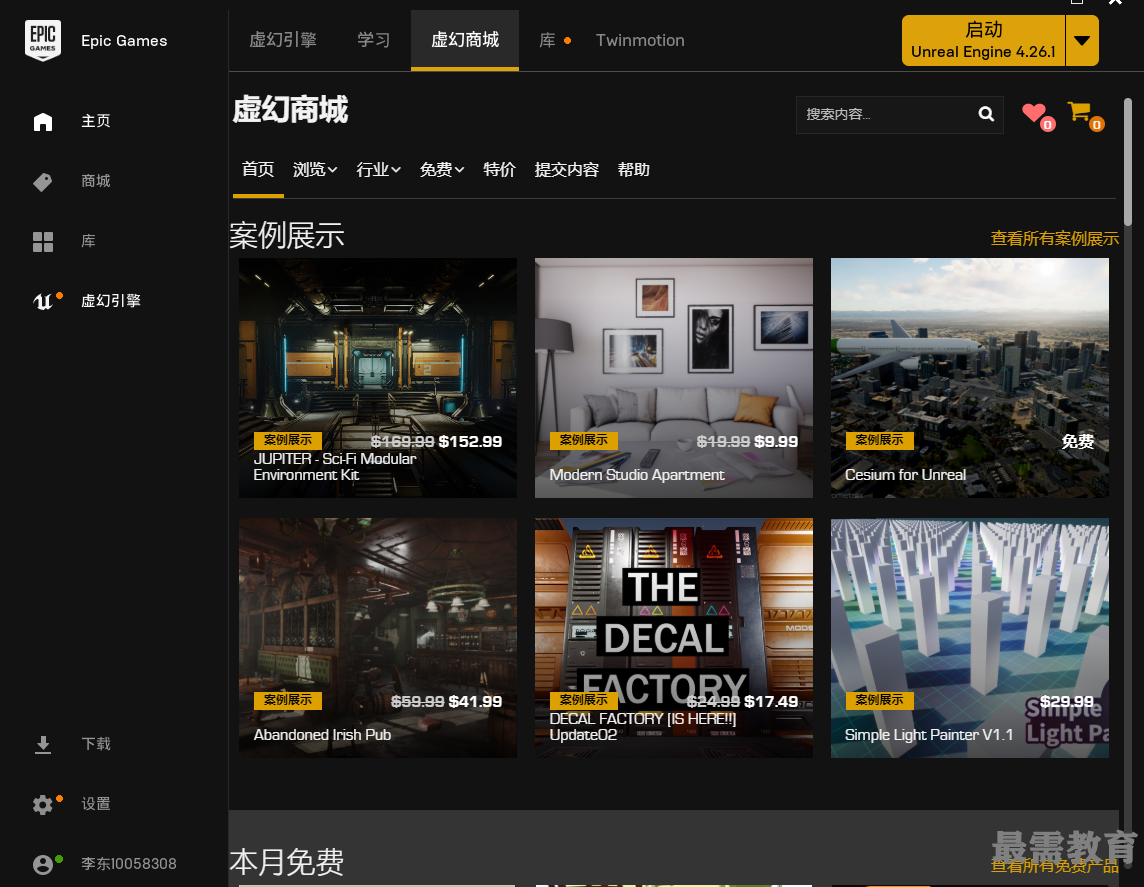Viewport: 1144px width, 887px height.
Task: Click the $41.99 price on Abandoned Irish Pub
Action: [x=475, y=702]
